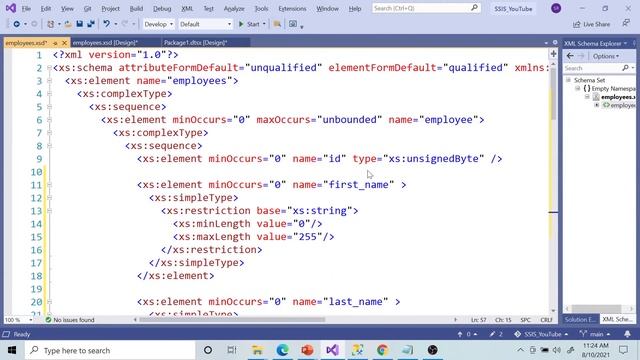Click the CRLF line-ending indicator
The image size is (640, 360).
[546, 320]
